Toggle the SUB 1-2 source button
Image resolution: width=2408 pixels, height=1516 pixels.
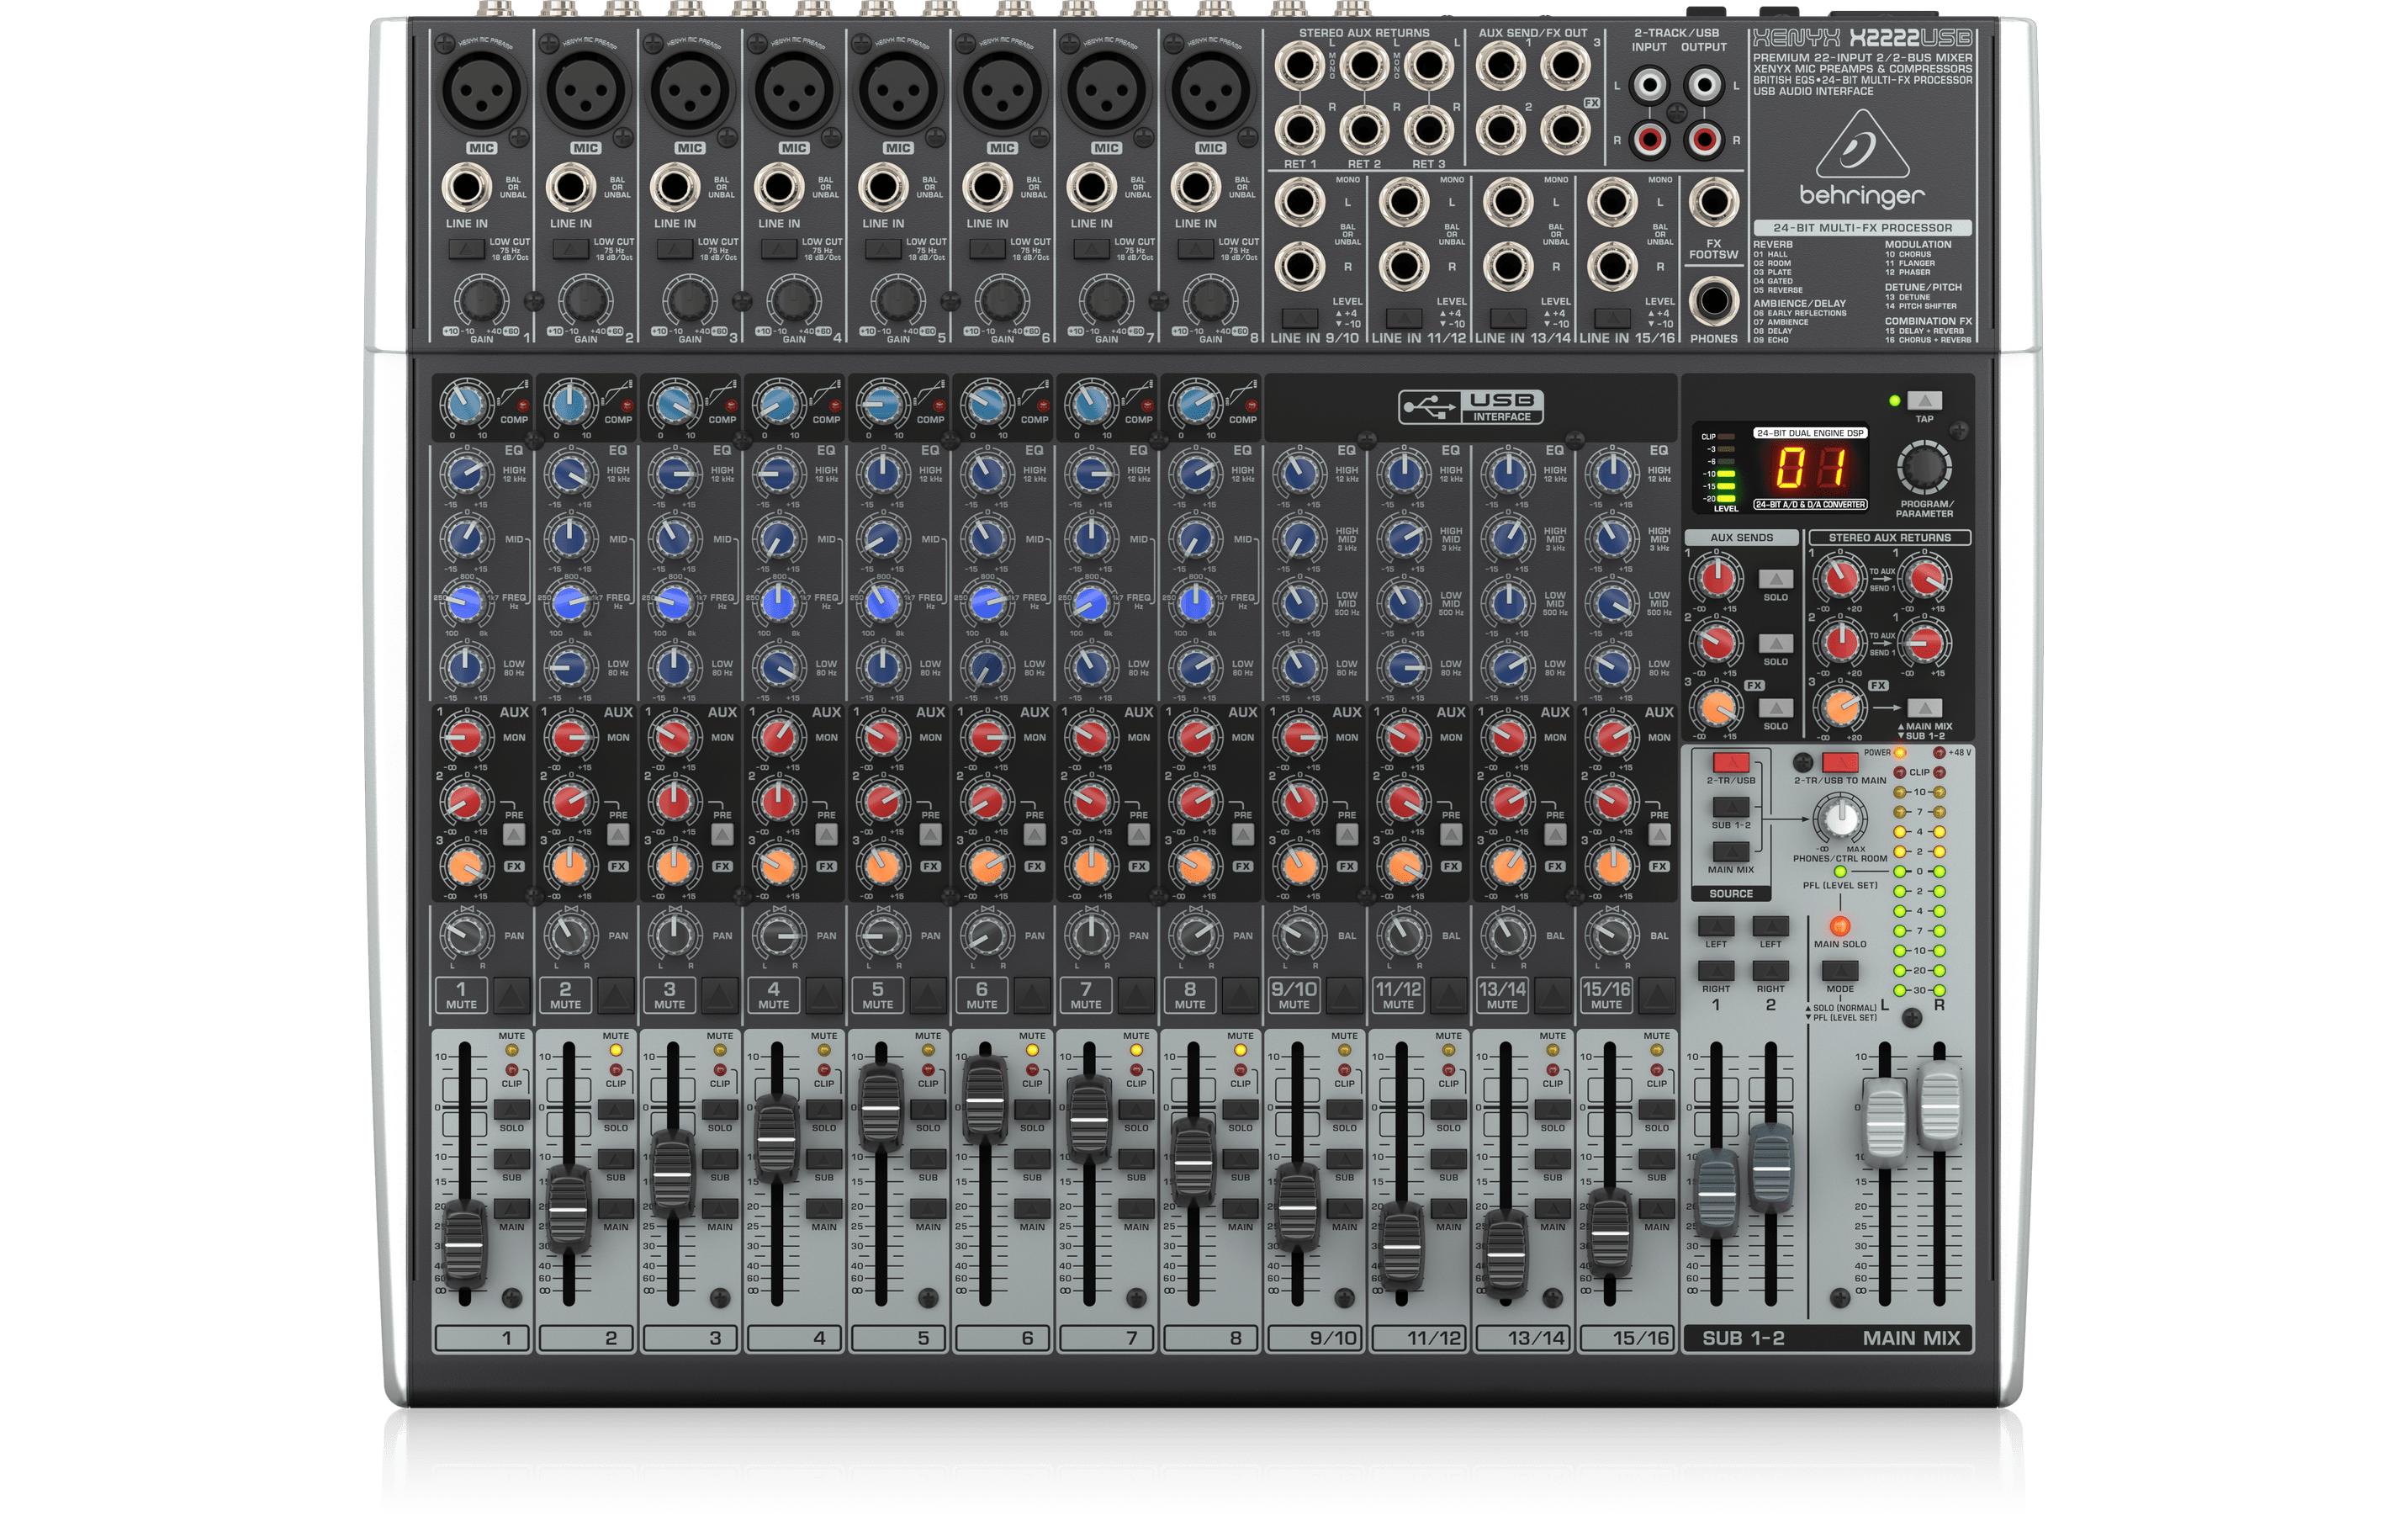(1731, 807)
